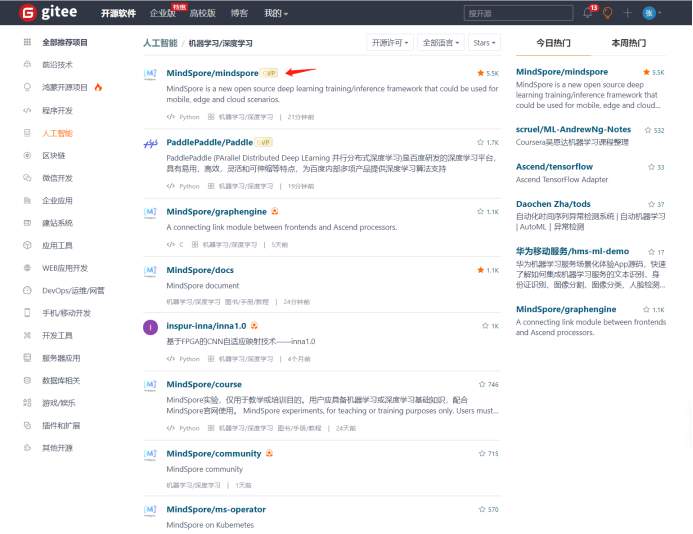
Task: Click the lightbulb icon in header
Action: pyautogui.click(x=608, y=13)
